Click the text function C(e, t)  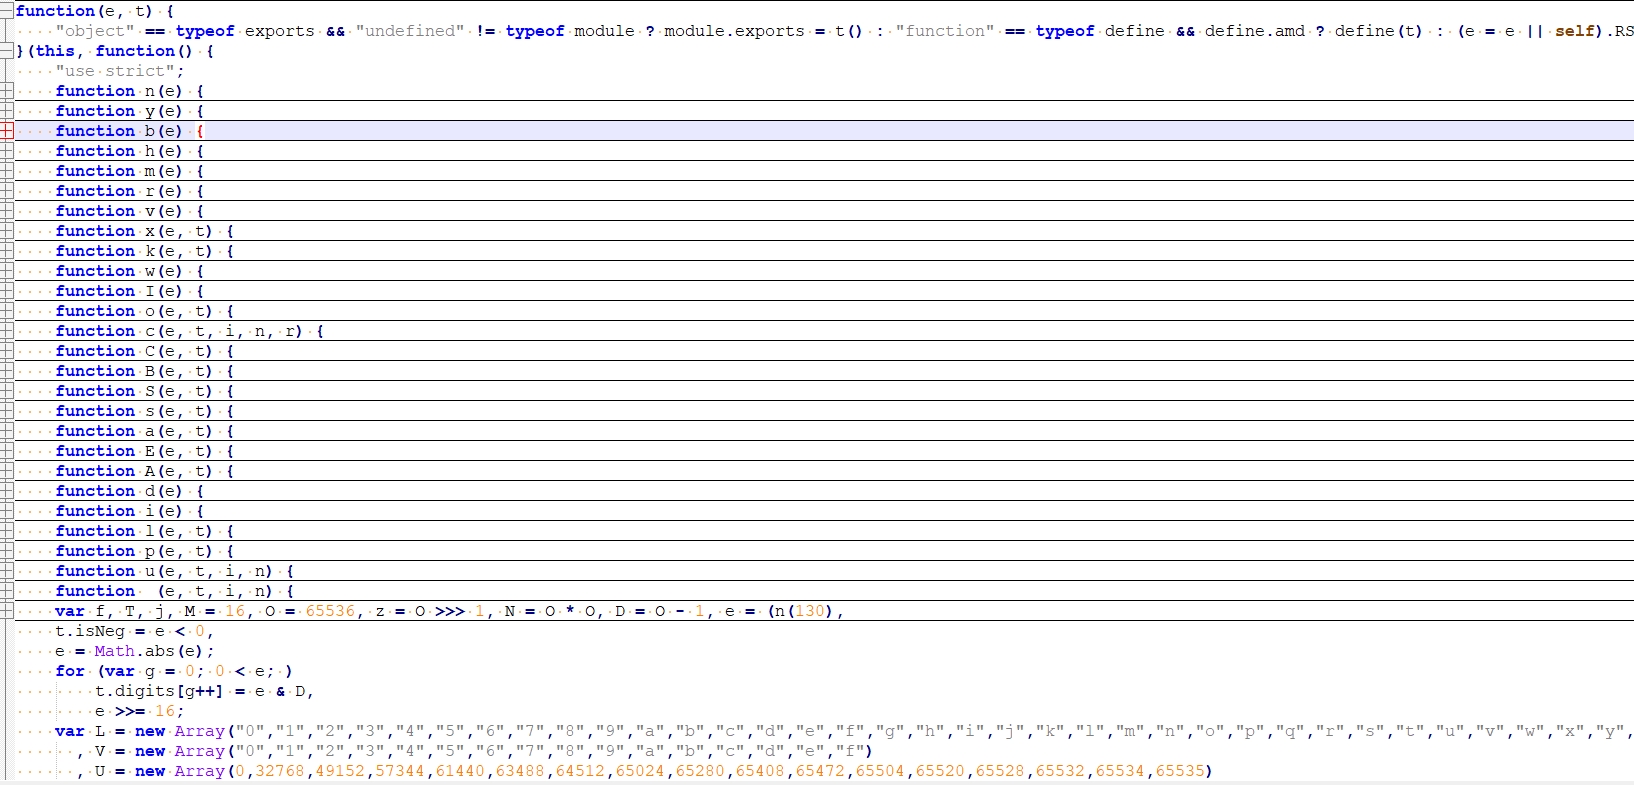click(135, 351)
